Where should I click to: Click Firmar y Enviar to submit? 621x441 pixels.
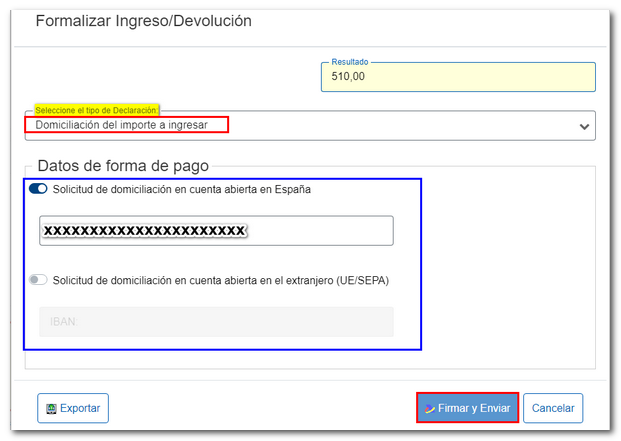pos(467,408)
